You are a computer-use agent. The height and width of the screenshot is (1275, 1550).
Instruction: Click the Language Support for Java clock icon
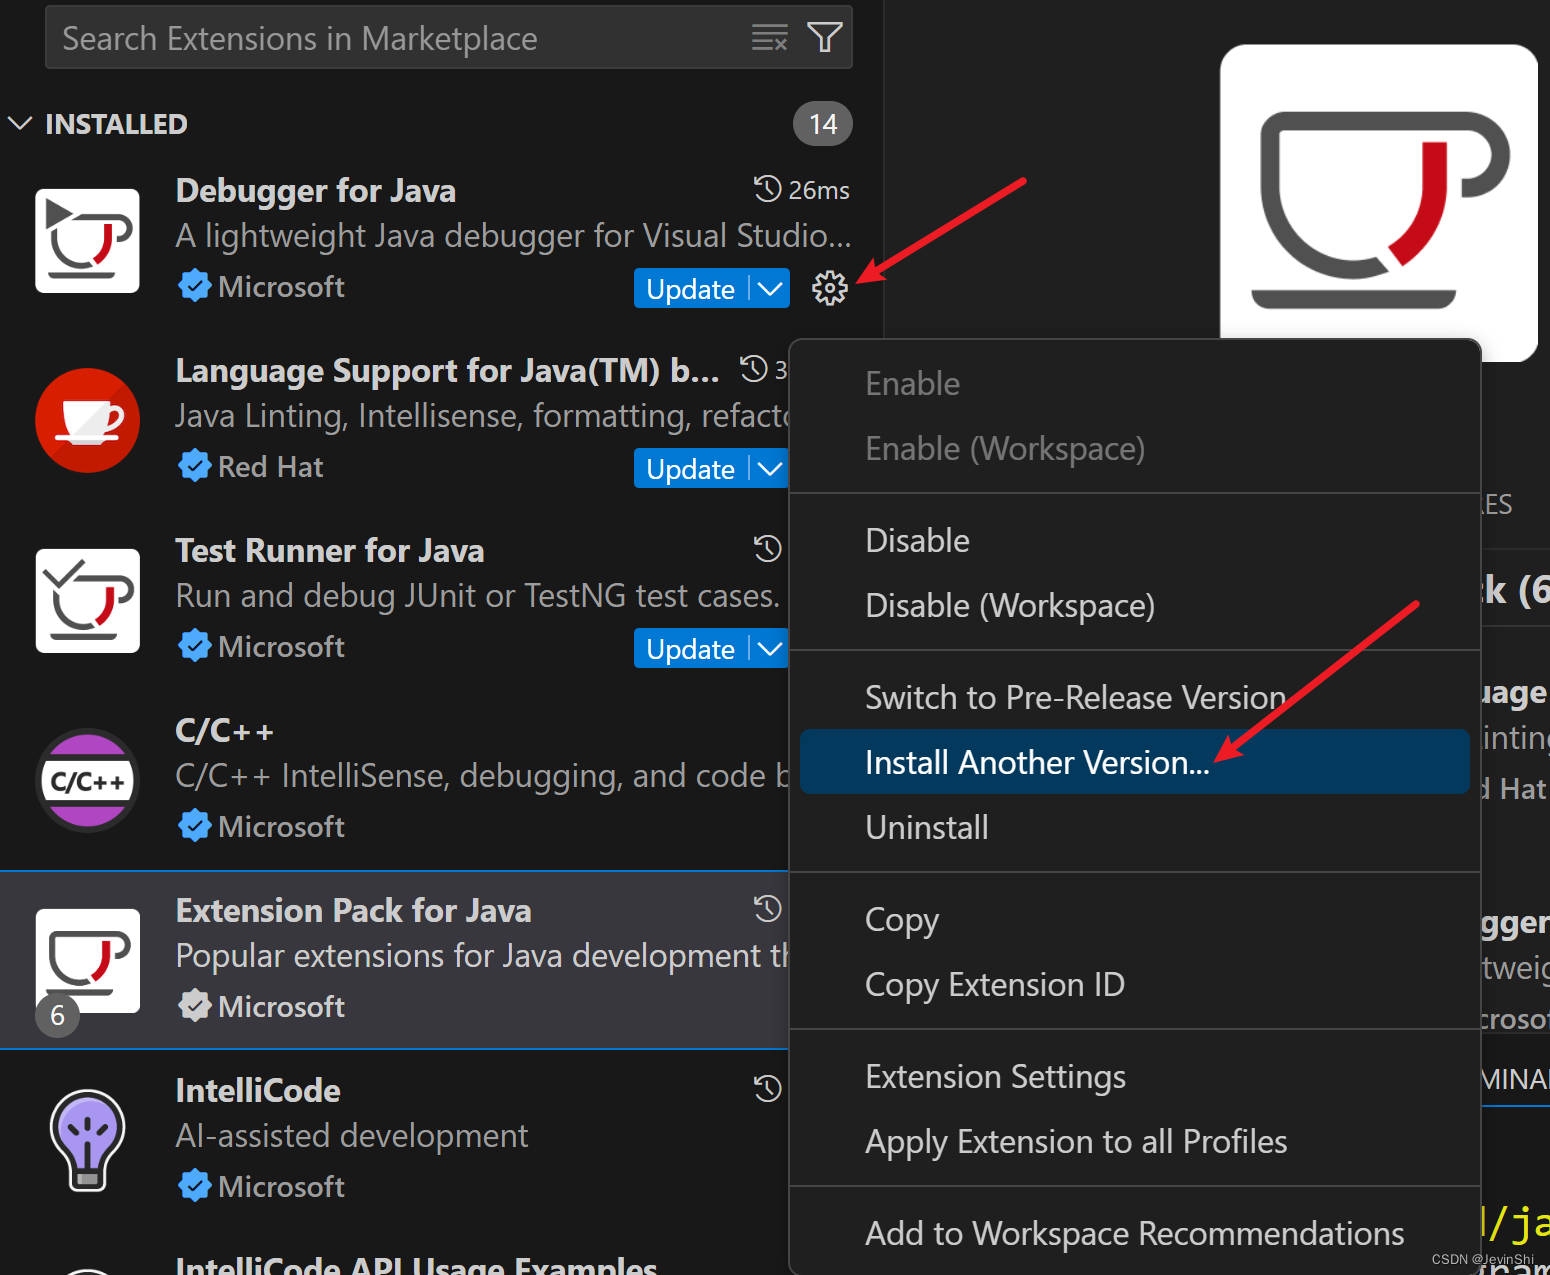(x=754, y=369)
